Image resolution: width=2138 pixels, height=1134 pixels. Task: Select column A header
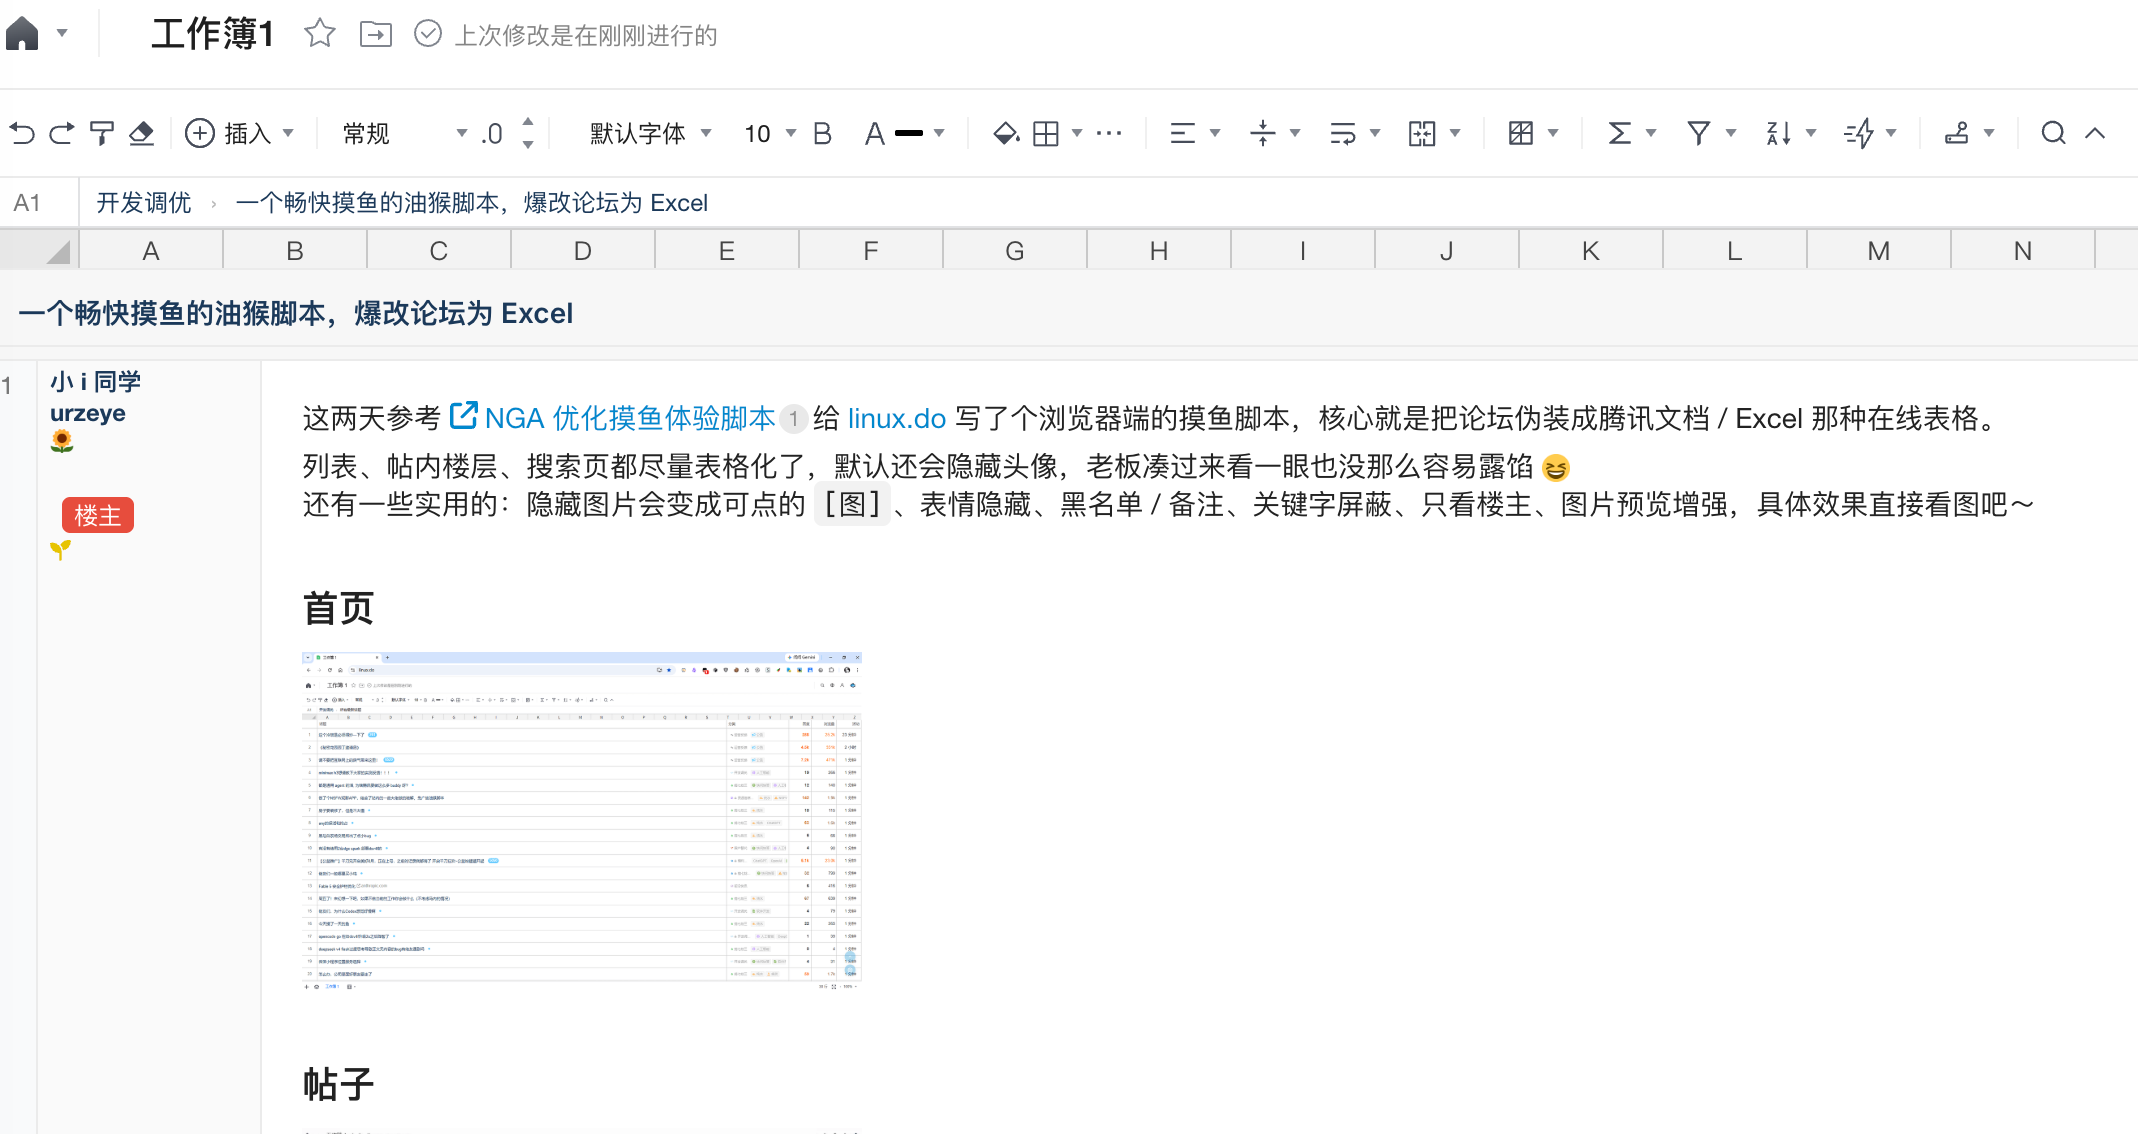(151, 250)
